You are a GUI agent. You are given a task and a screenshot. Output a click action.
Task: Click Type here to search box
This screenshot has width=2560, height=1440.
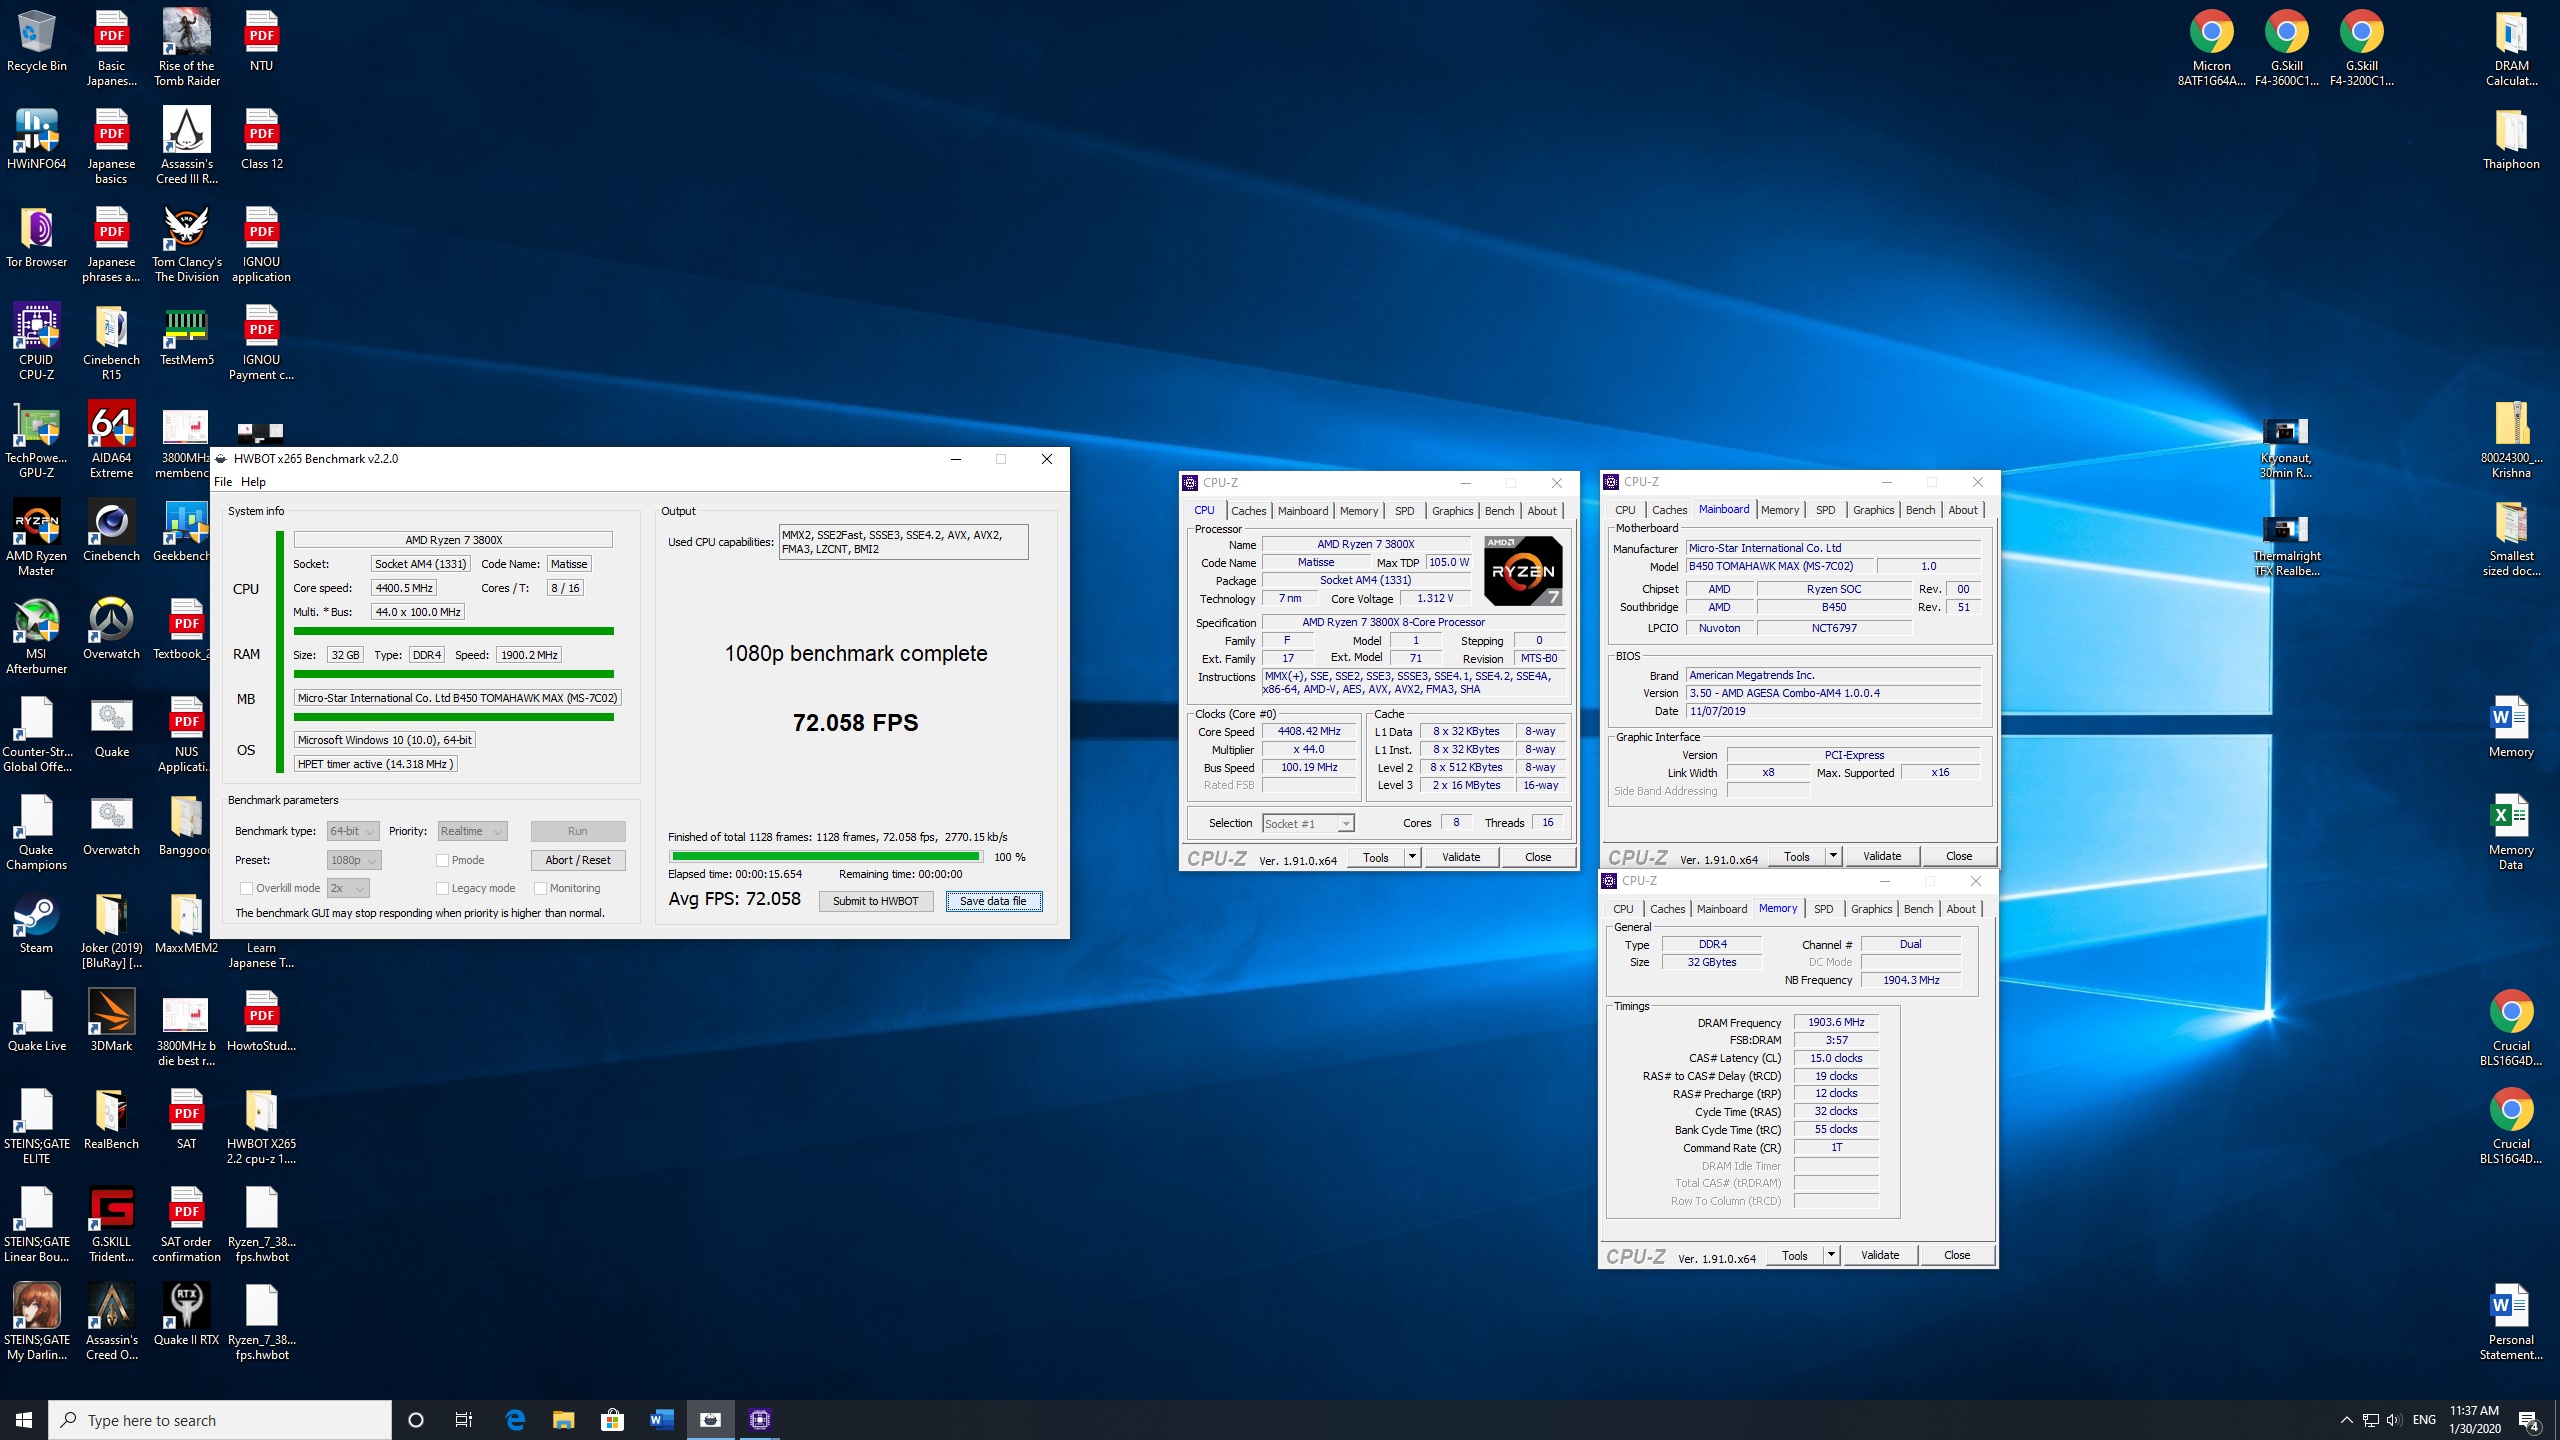220,1420
